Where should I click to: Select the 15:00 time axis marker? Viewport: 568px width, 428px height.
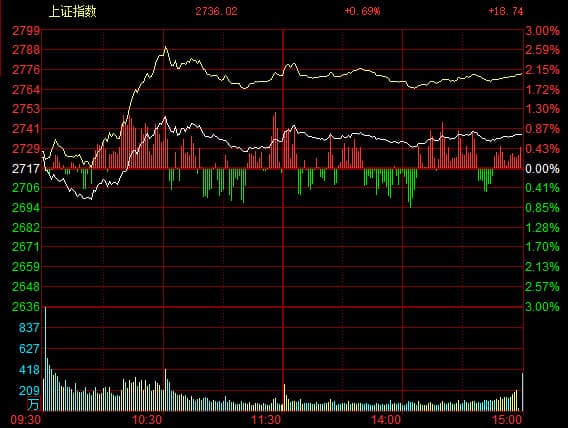pyautogui.click(x=507, y=420)
